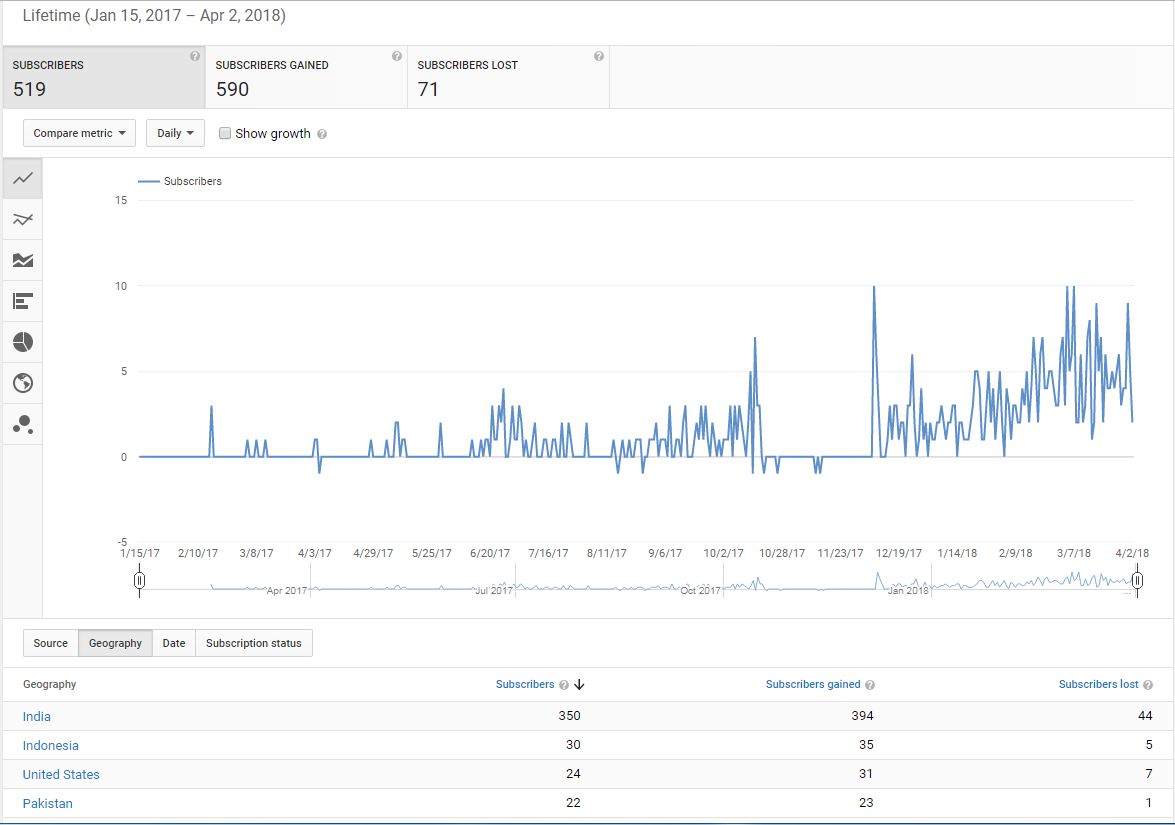Screen dimensions: 1175x825
Task: Open help icon on Subscribers card
Action: click(195, 56)
